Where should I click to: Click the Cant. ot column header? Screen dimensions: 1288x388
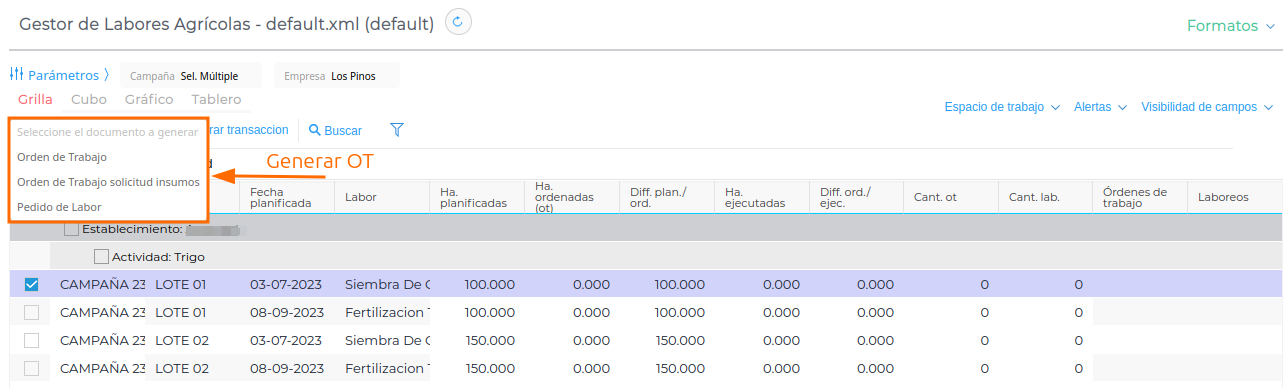pos(951,197)
